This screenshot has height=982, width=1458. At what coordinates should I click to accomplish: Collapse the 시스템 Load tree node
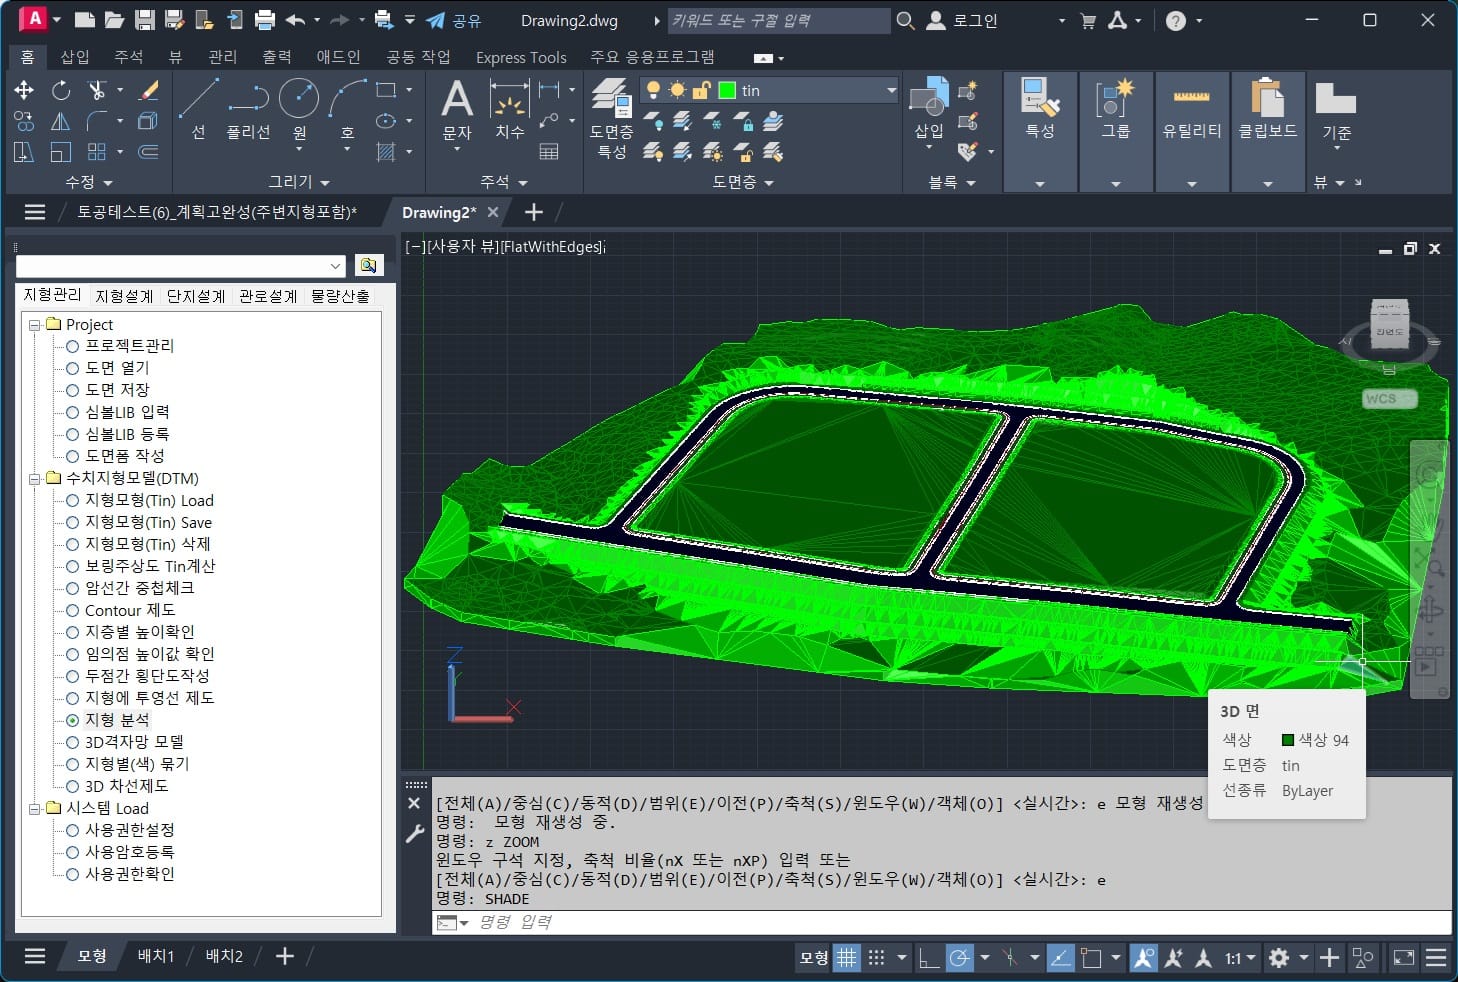(x=35, y=808)
